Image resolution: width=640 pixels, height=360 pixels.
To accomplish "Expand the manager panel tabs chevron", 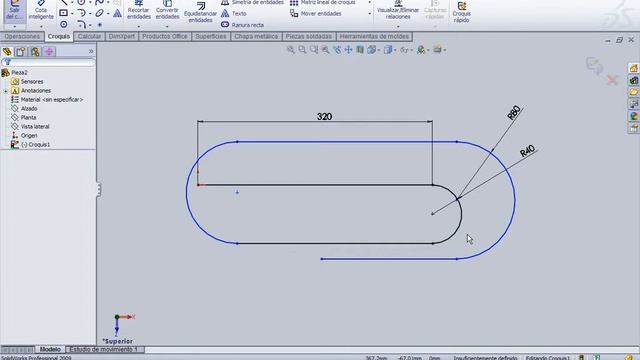I will tap(91, 51).
